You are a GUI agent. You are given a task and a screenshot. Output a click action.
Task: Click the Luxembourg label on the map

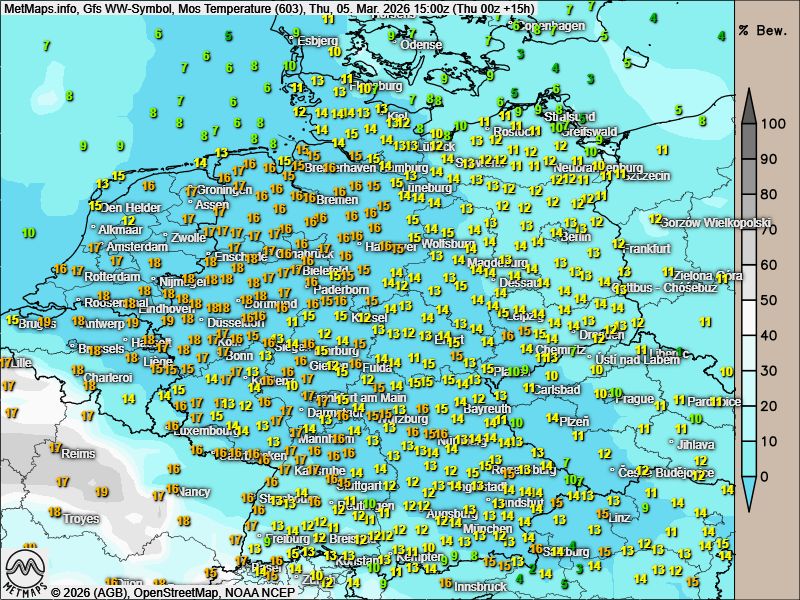pos(203,431)
